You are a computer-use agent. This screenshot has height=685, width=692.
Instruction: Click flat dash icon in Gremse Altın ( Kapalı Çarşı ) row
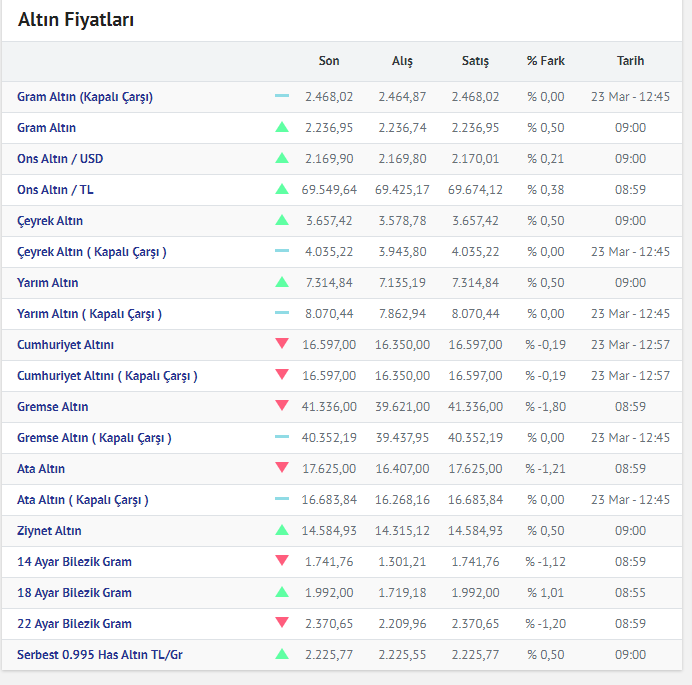click(282, 437)
